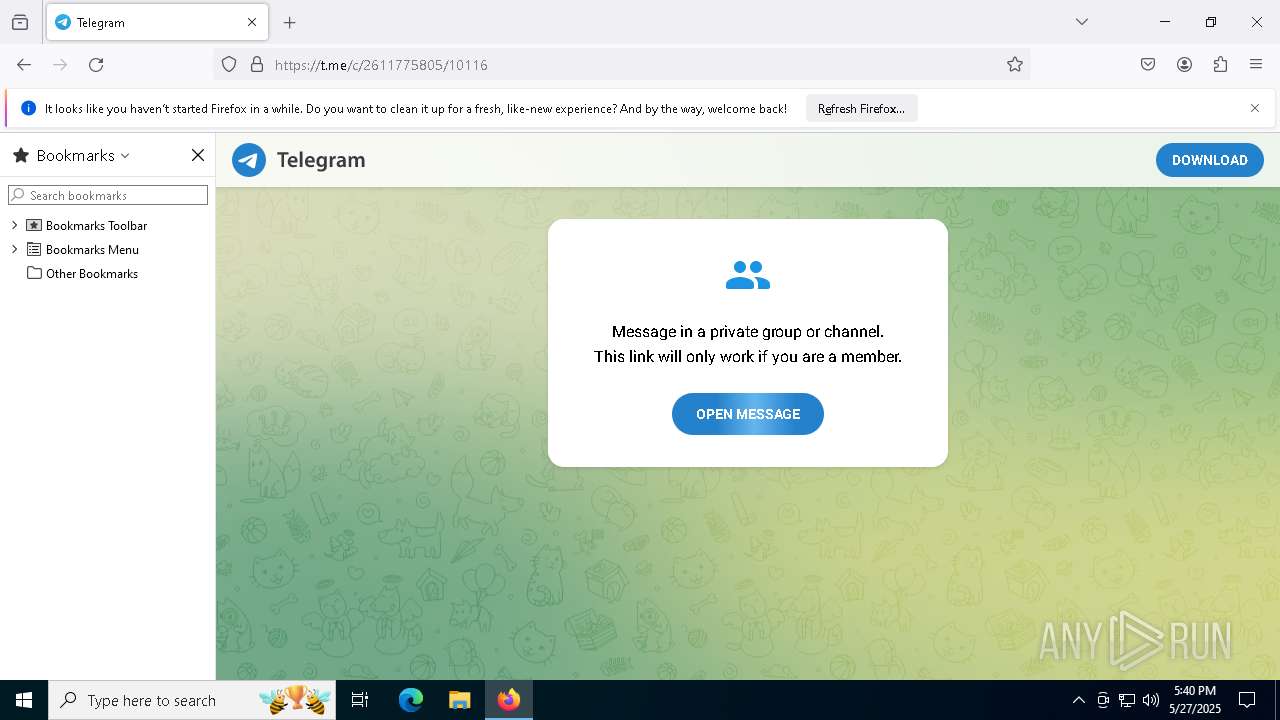Image resolution: width=1280 pixels, height=720 pixels.
Task: Open Task View
Action: (360, 700)
